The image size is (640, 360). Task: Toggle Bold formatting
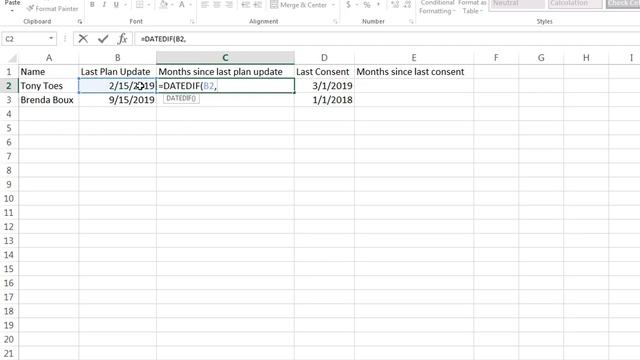92,4
